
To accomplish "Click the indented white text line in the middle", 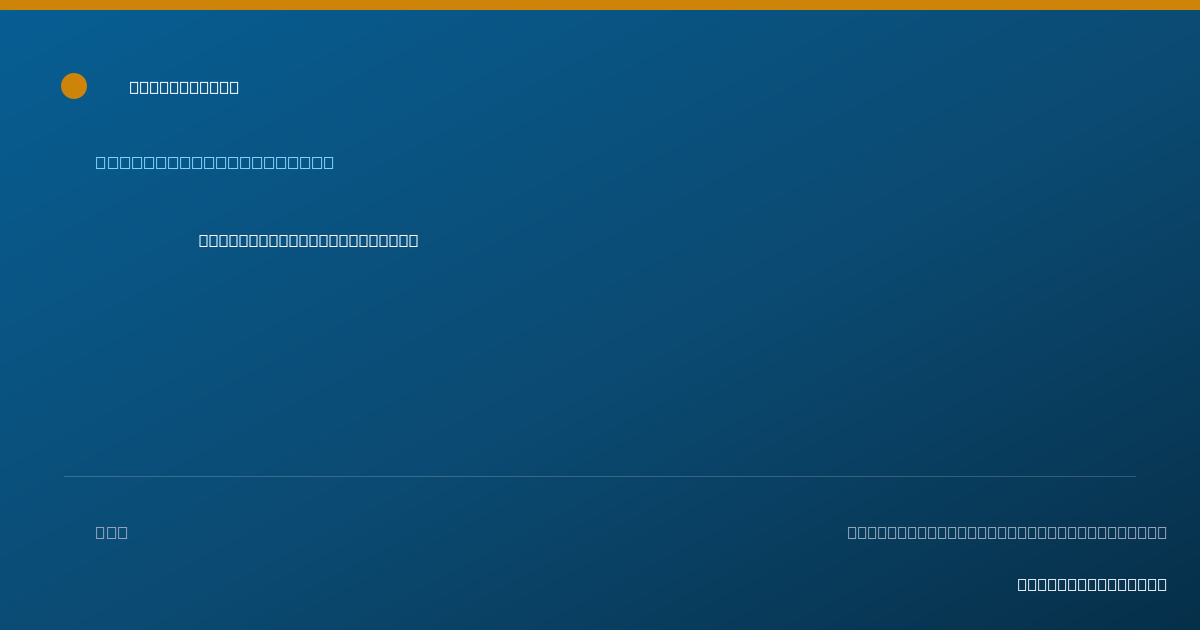I will (x=308, y=240).
